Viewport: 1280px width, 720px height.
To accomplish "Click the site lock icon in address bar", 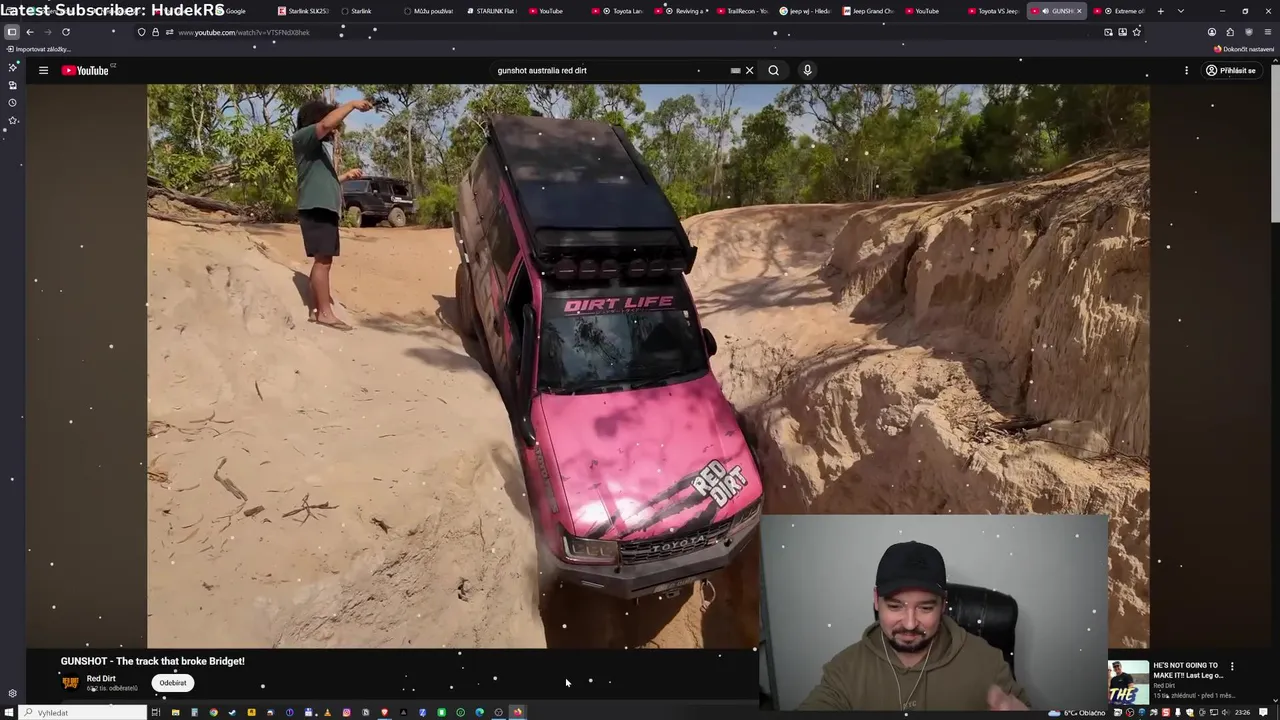I will coord(154,32).
